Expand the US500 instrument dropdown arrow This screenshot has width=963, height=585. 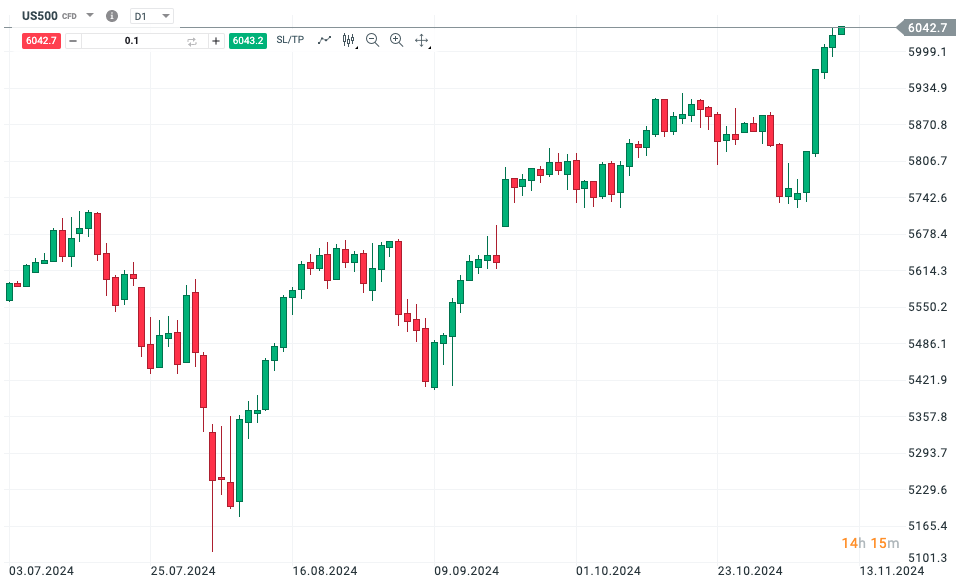(x=90, y=16)
